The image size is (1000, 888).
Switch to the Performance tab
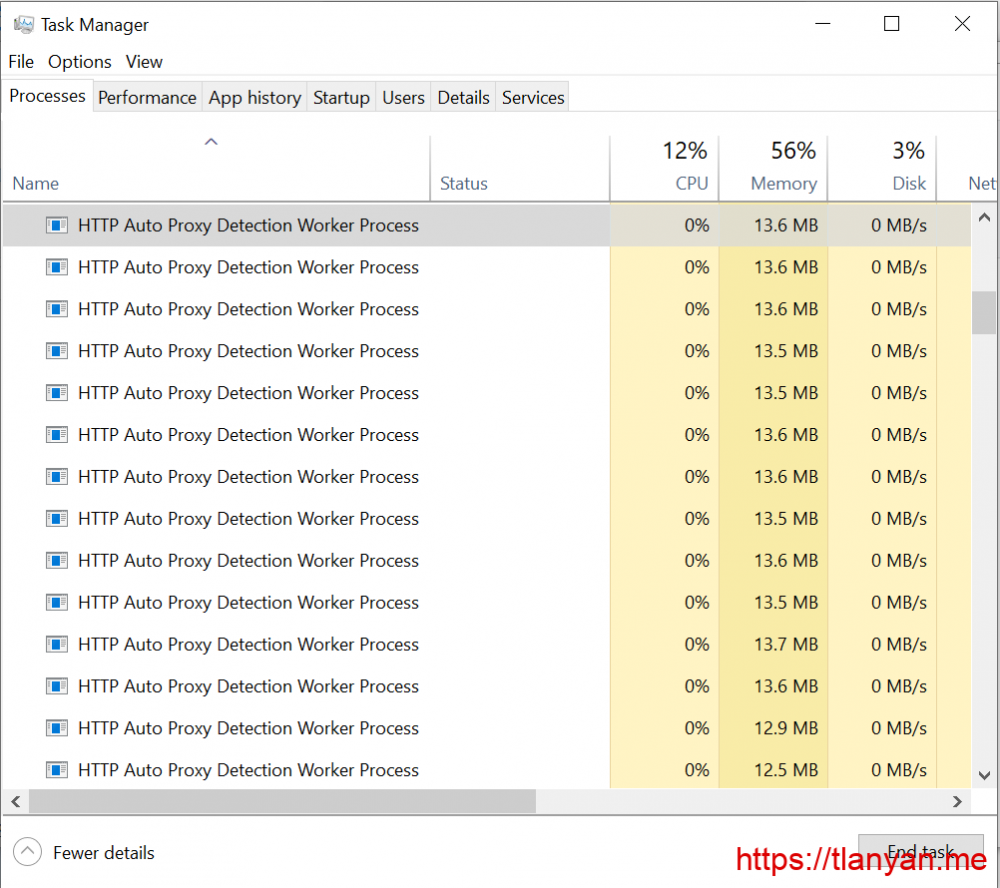147,97
